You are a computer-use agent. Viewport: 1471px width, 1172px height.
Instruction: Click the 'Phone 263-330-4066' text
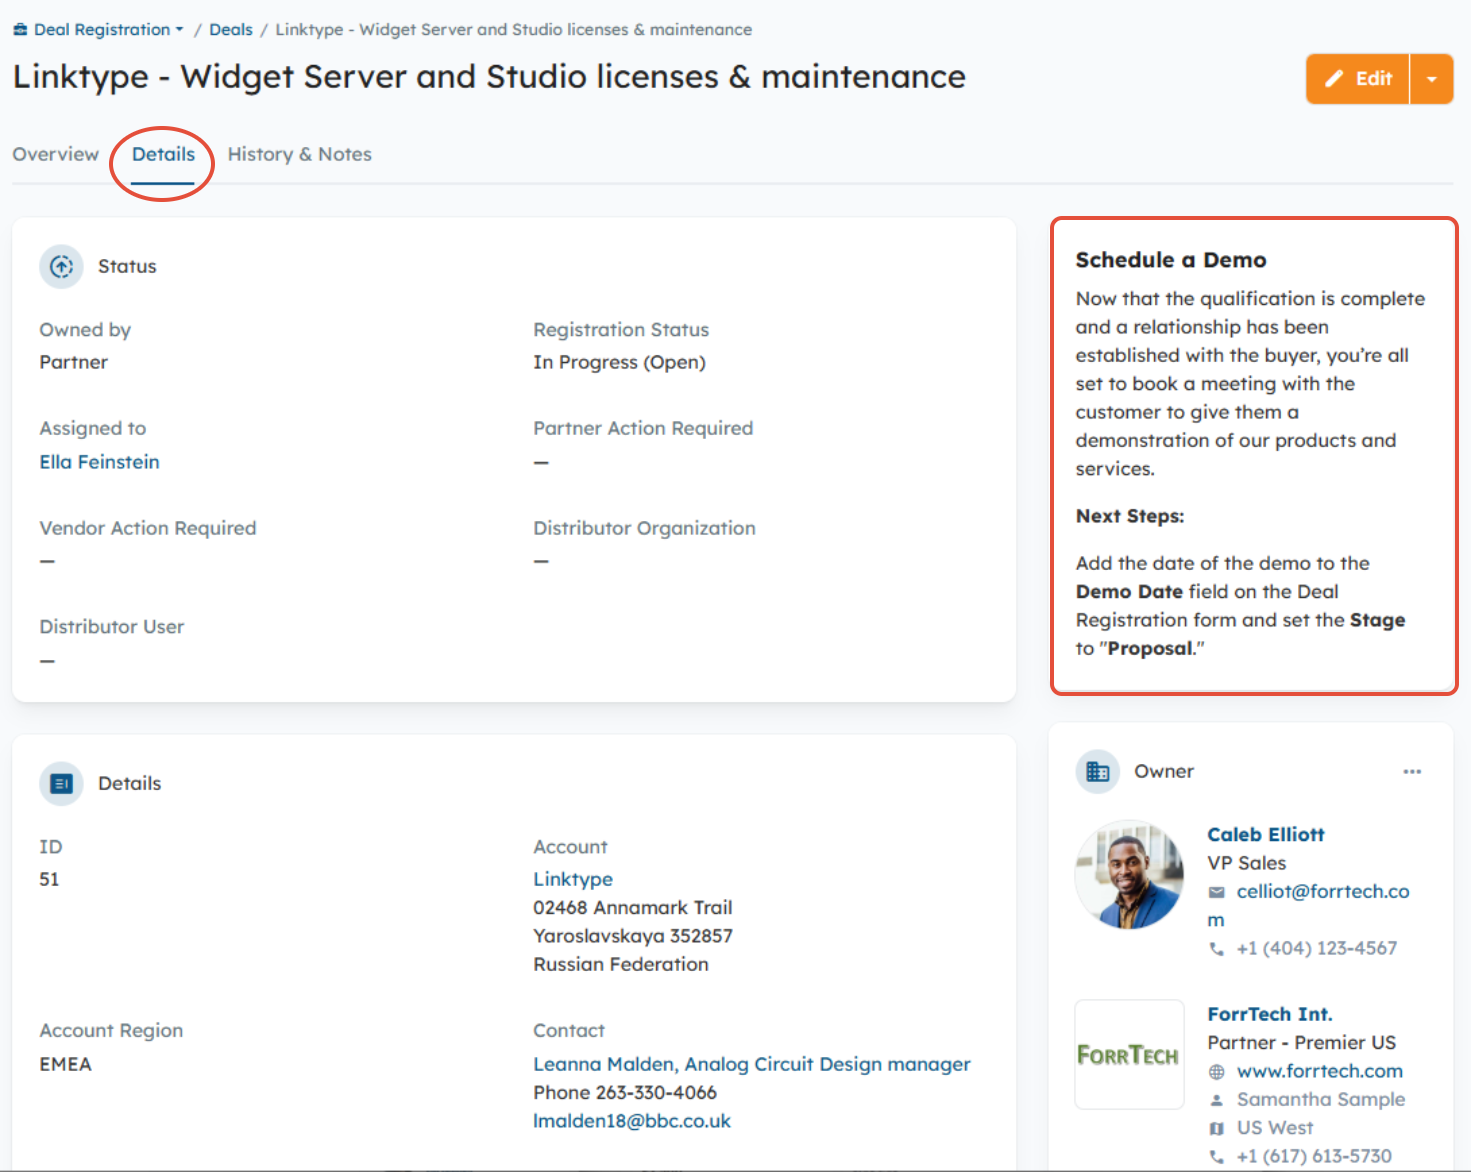(x=625, y=1092)
